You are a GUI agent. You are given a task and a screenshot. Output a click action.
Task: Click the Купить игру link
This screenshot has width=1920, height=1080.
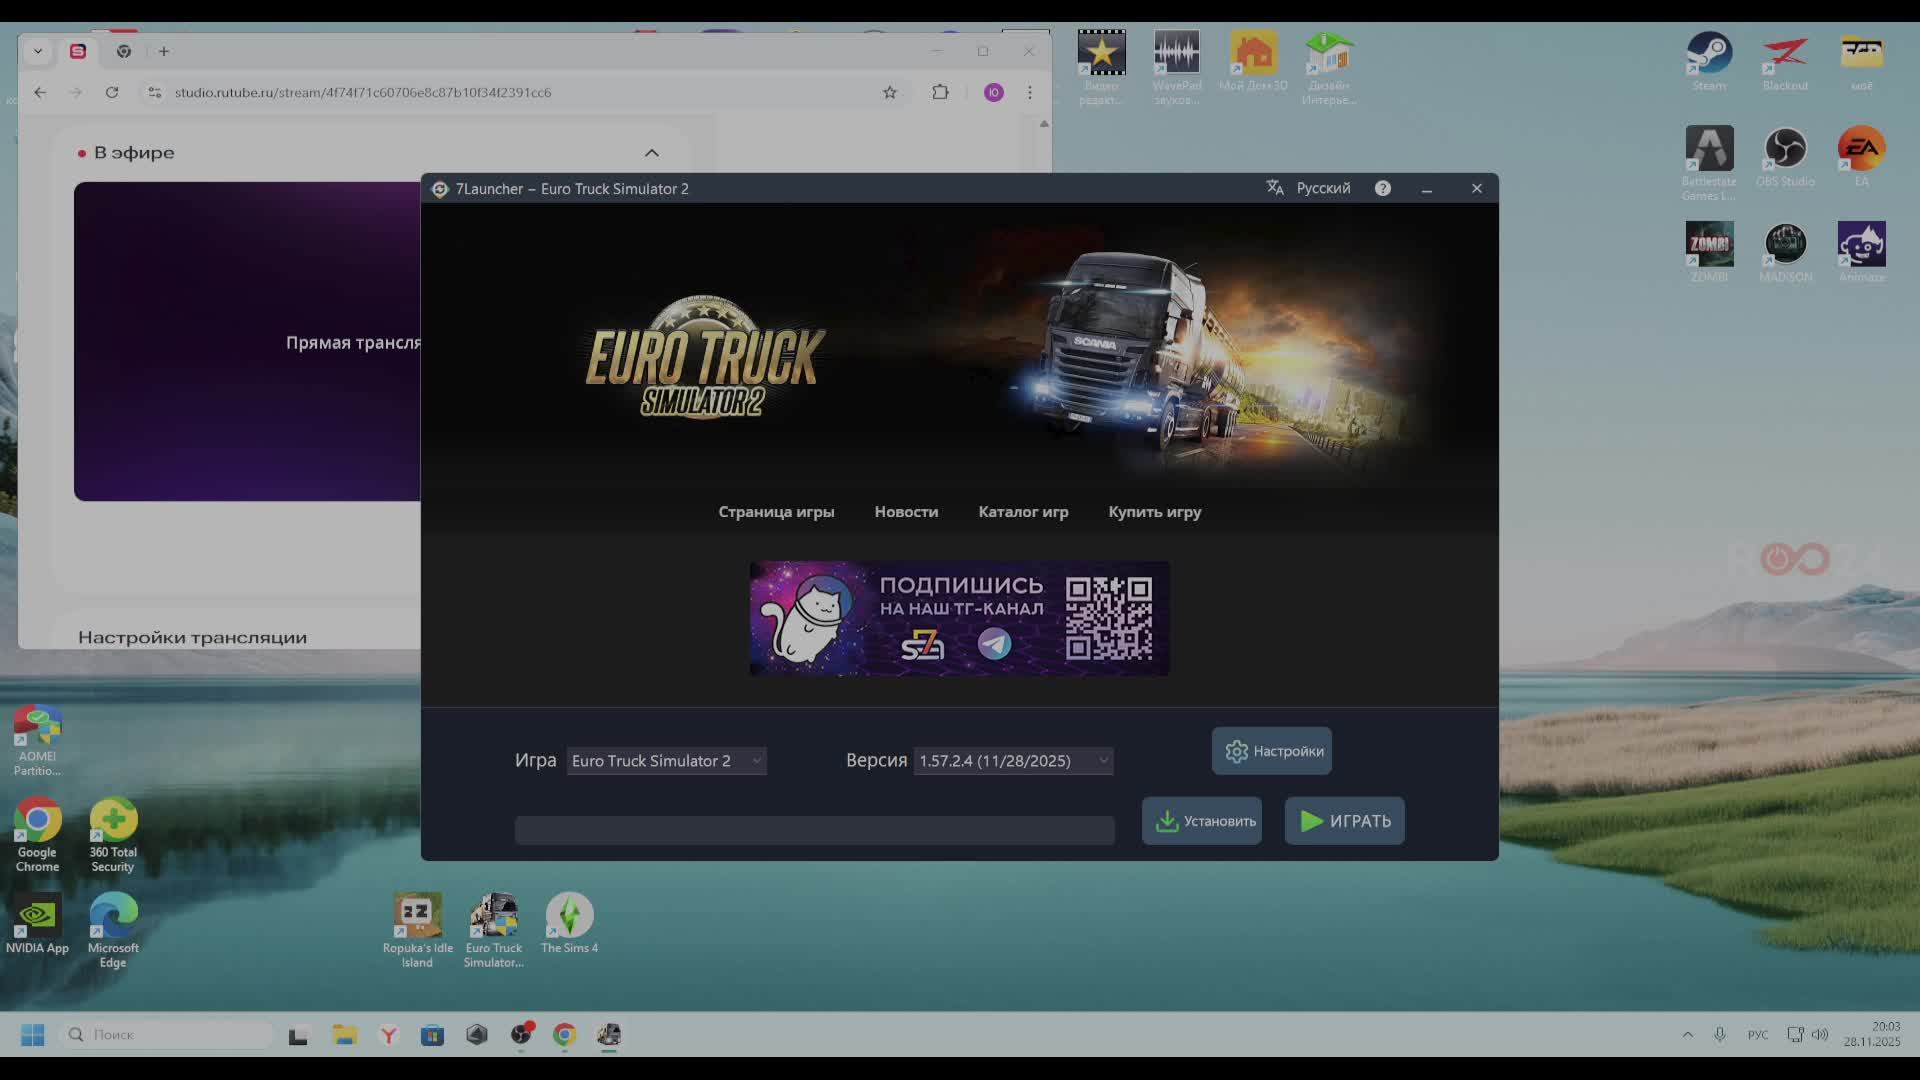click(1154, 512)
